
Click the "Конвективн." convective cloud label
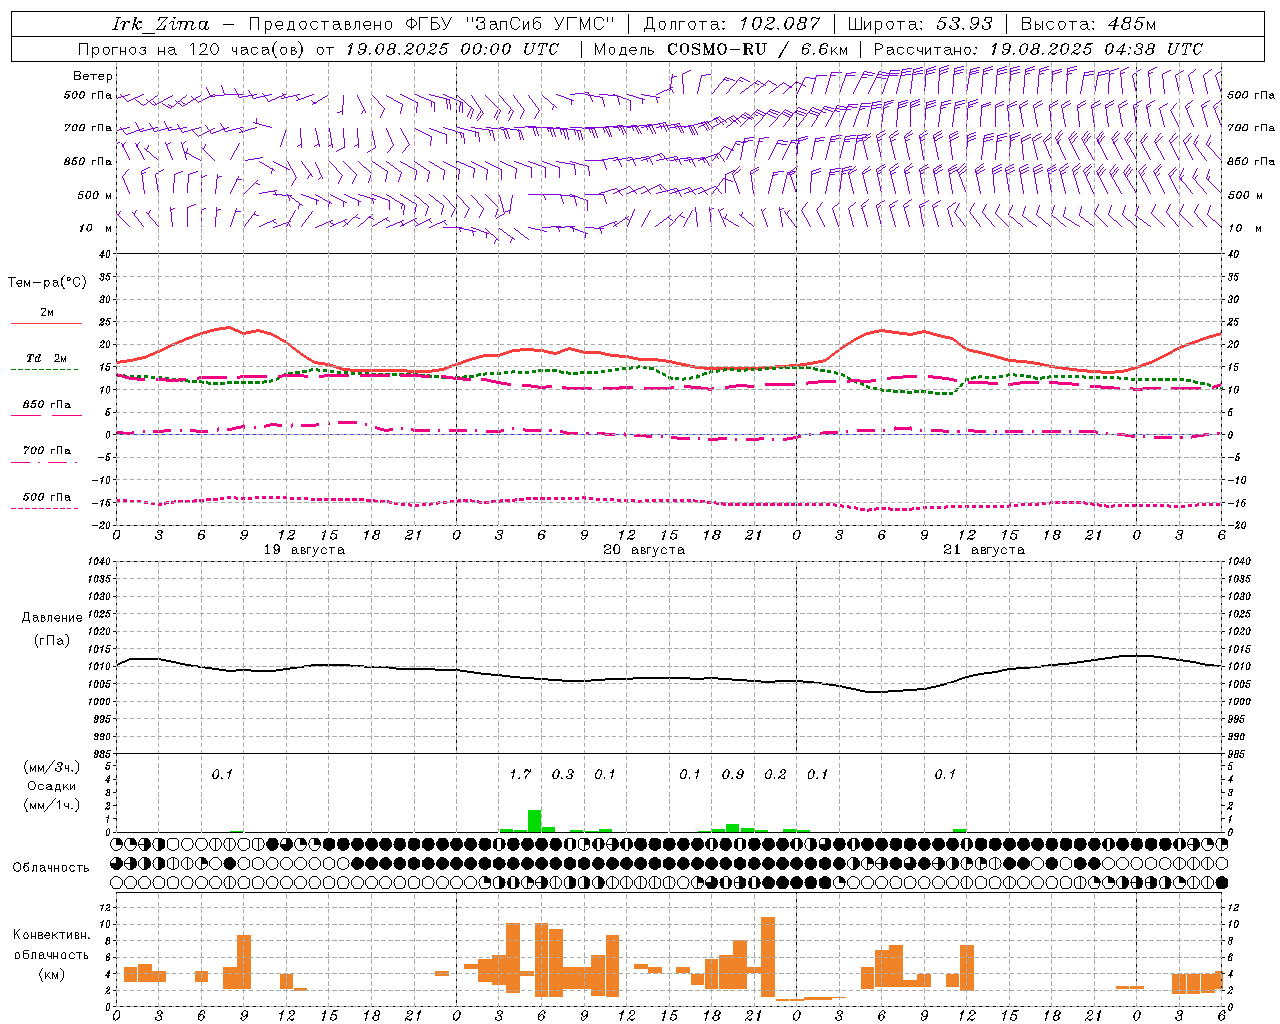(52, 935)
